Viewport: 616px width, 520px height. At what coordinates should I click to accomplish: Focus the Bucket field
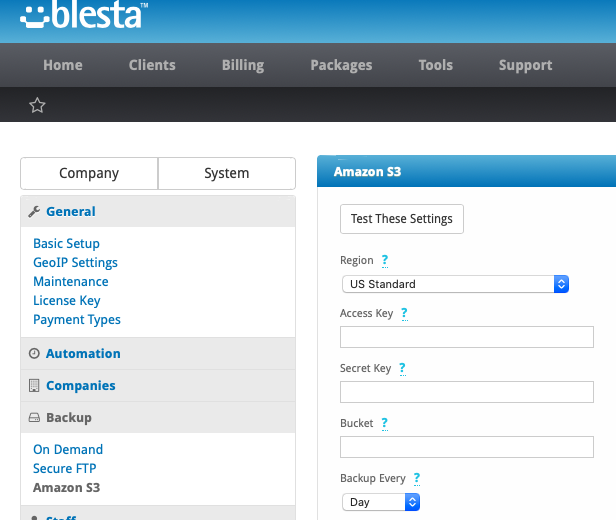[467, 447]
